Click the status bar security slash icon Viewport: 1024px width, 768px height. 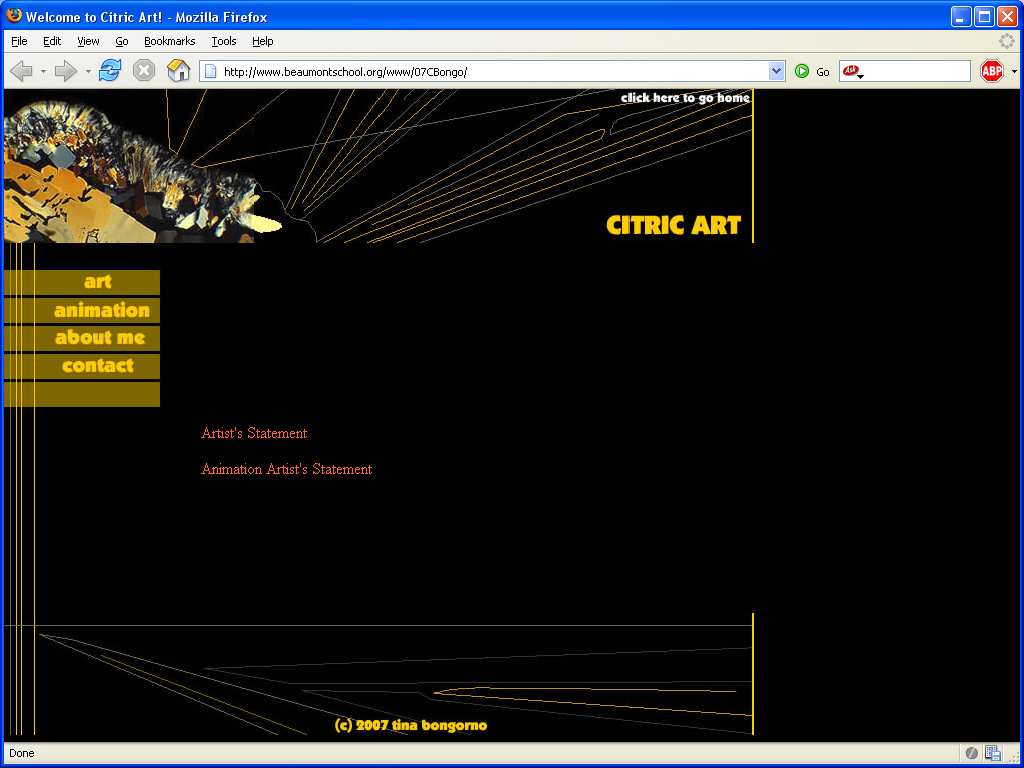click(x=972, y=753)
